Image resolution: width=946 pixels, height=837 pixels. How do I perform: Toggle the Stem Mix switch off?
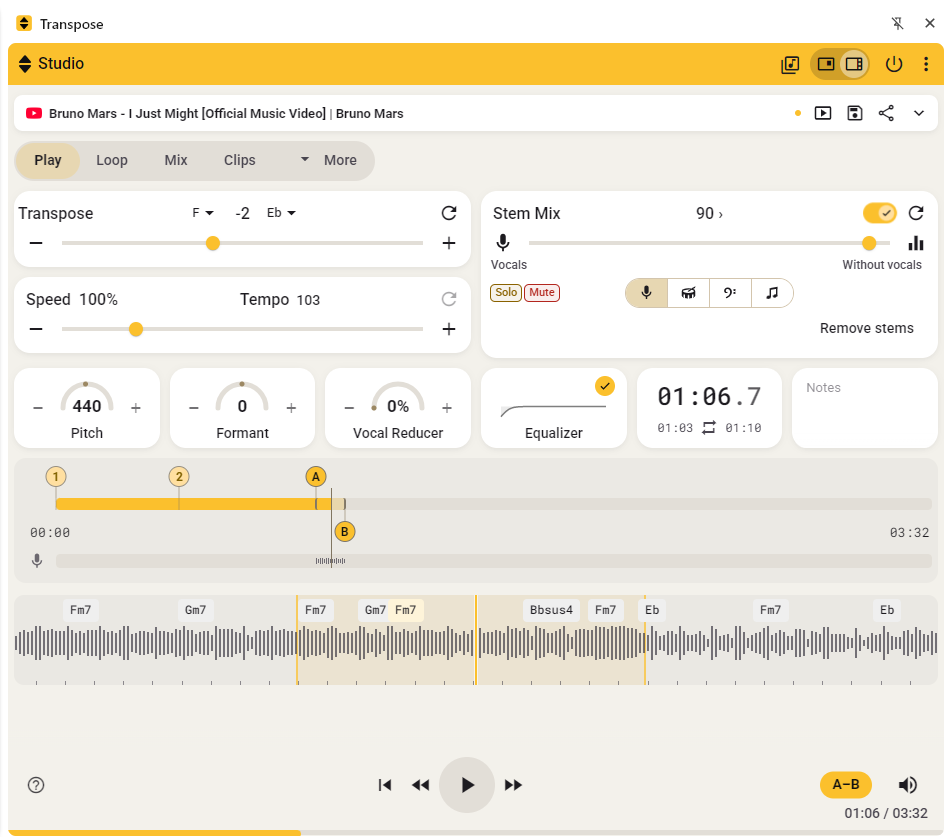click(879, 213)
